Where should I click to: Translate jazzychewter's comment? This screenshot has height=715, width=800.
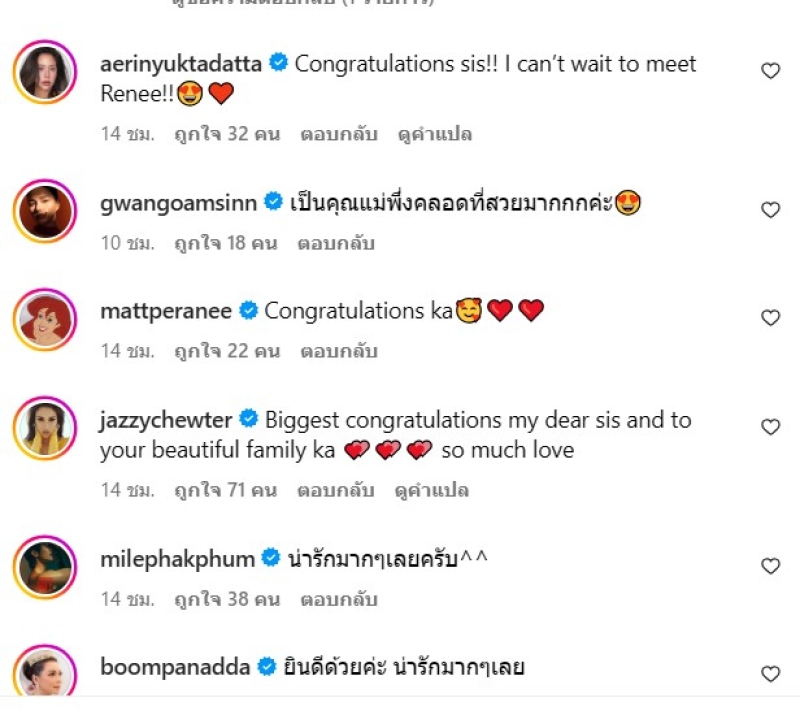click(432, 491)
